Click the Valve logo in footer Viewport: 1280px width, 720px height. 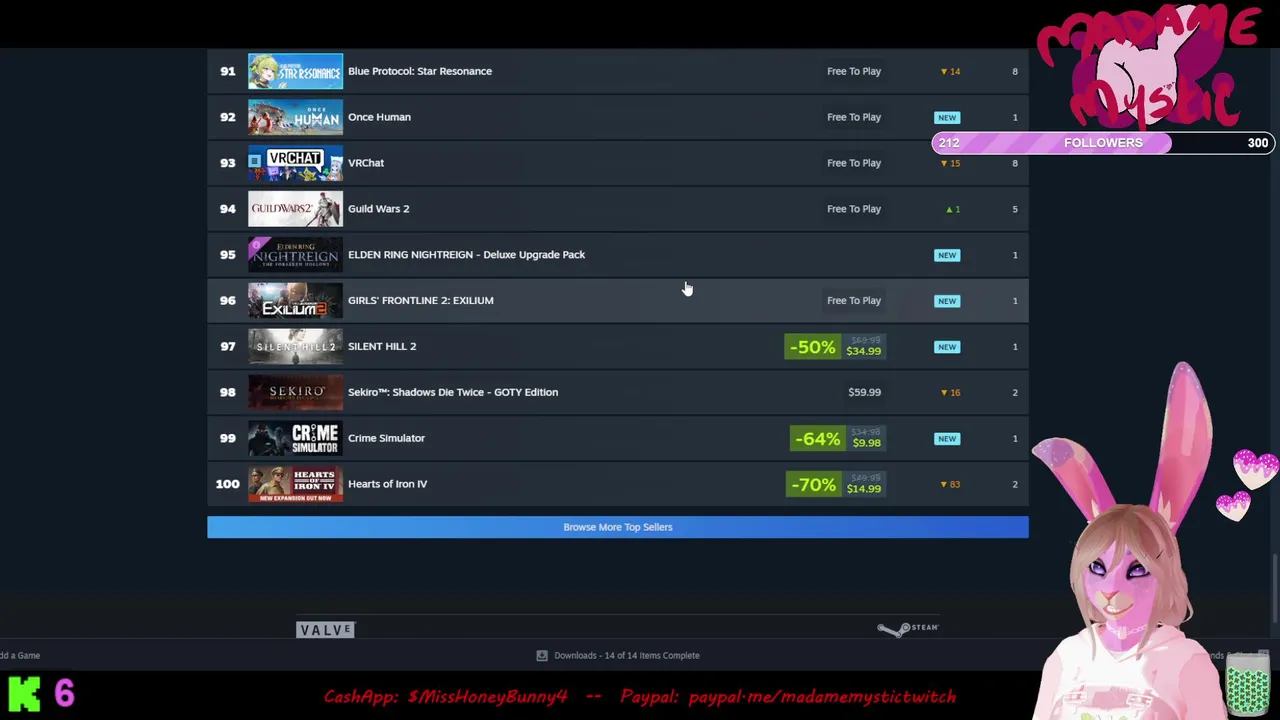[325, 629]
